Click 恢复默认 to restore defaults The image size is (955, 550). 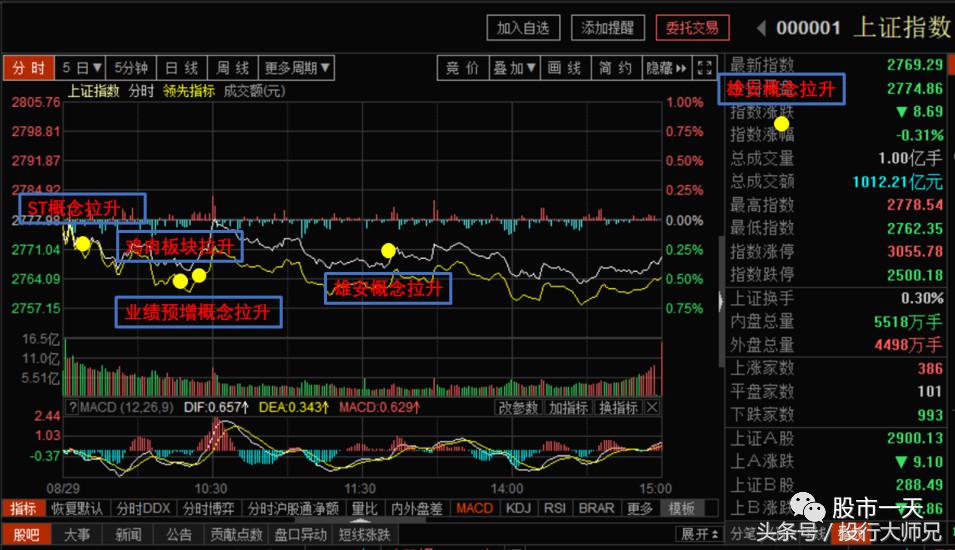[x=77, y=508]
